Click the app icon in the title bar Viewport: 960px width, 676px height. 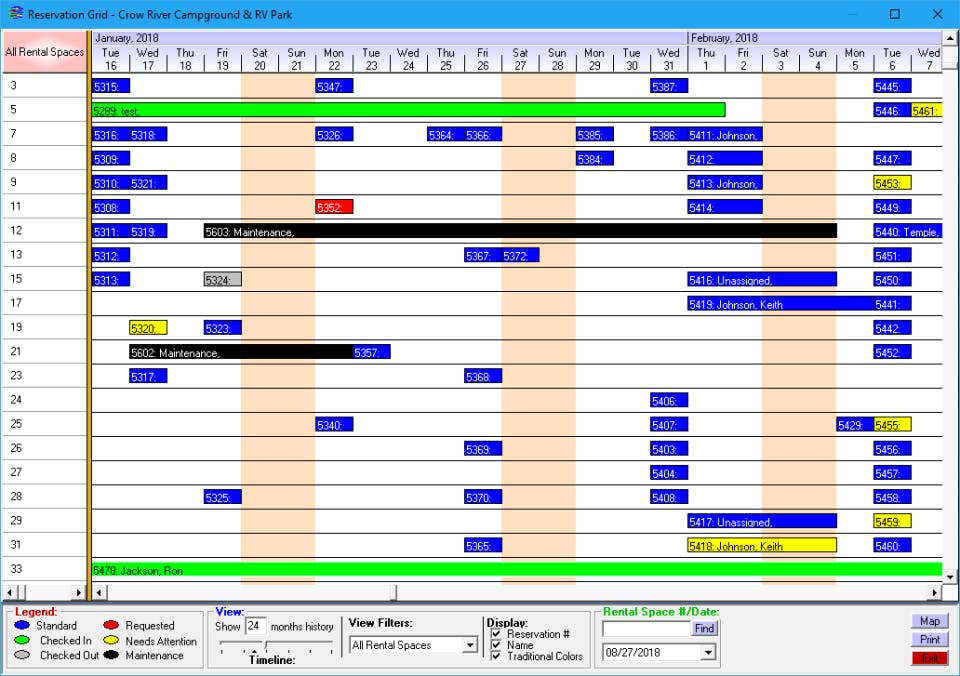[x=16, y=13]
